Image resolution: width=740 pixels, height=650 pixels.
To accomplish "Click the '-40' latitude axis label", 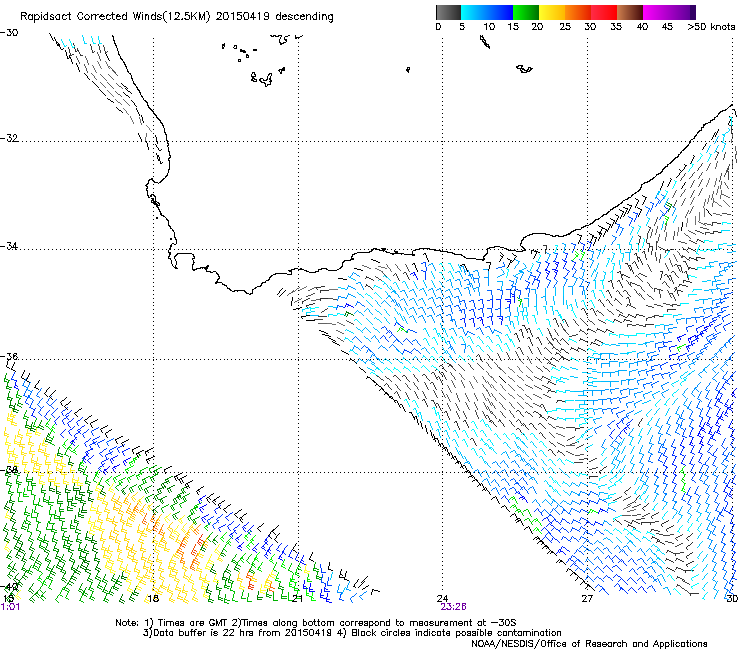I will pyautogui.click(x=9, y=586).
